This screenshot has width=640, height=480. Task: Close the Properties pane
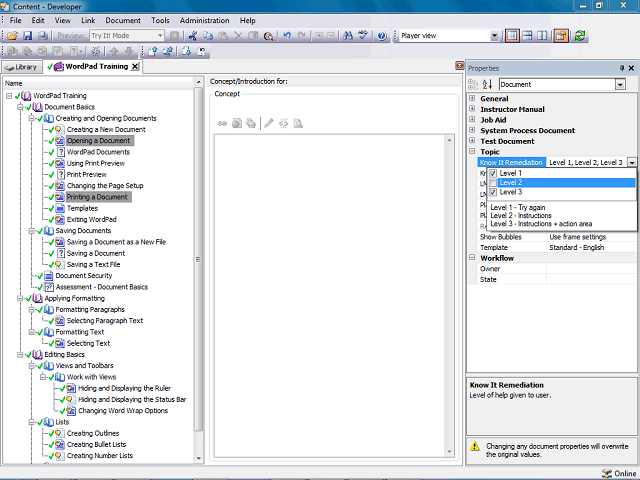tap(631, 68)
